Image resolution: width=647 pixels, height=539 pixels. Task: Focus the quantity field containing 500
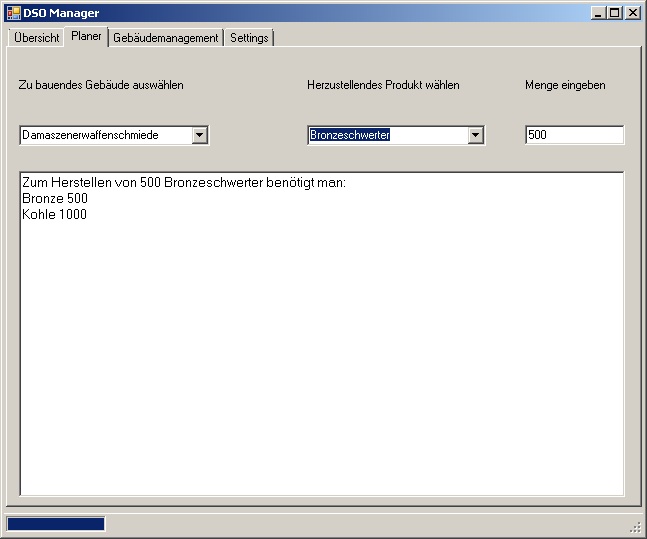pos(573,135)
